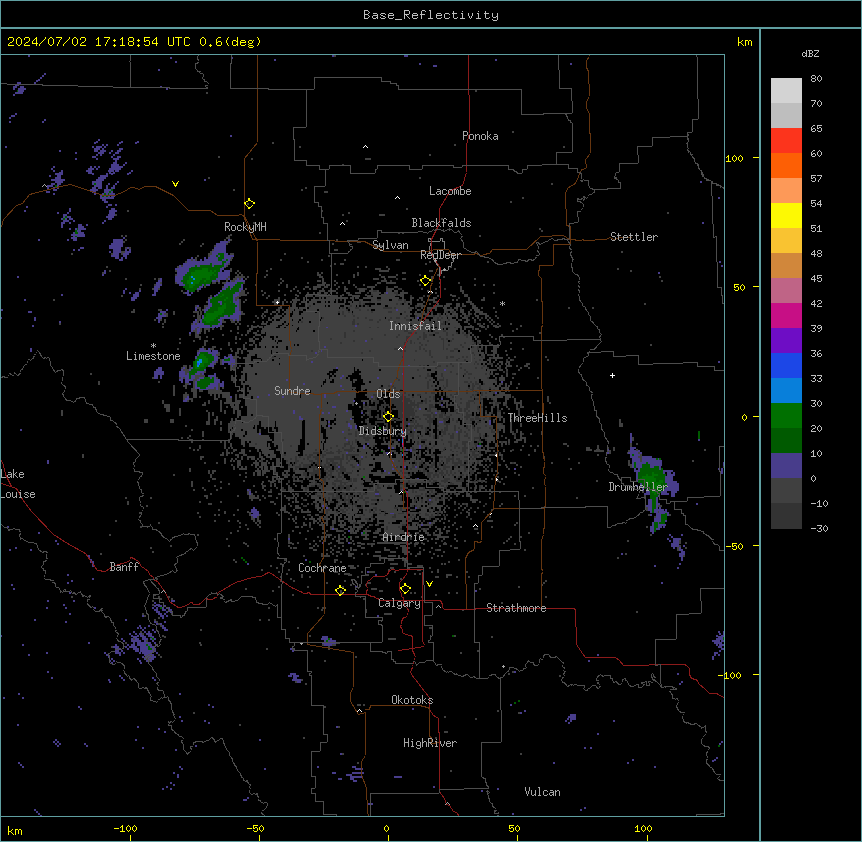Viewport: 862px width, 842px height.
Task: Click the Innisfail city label
Action: coord(415,326)
